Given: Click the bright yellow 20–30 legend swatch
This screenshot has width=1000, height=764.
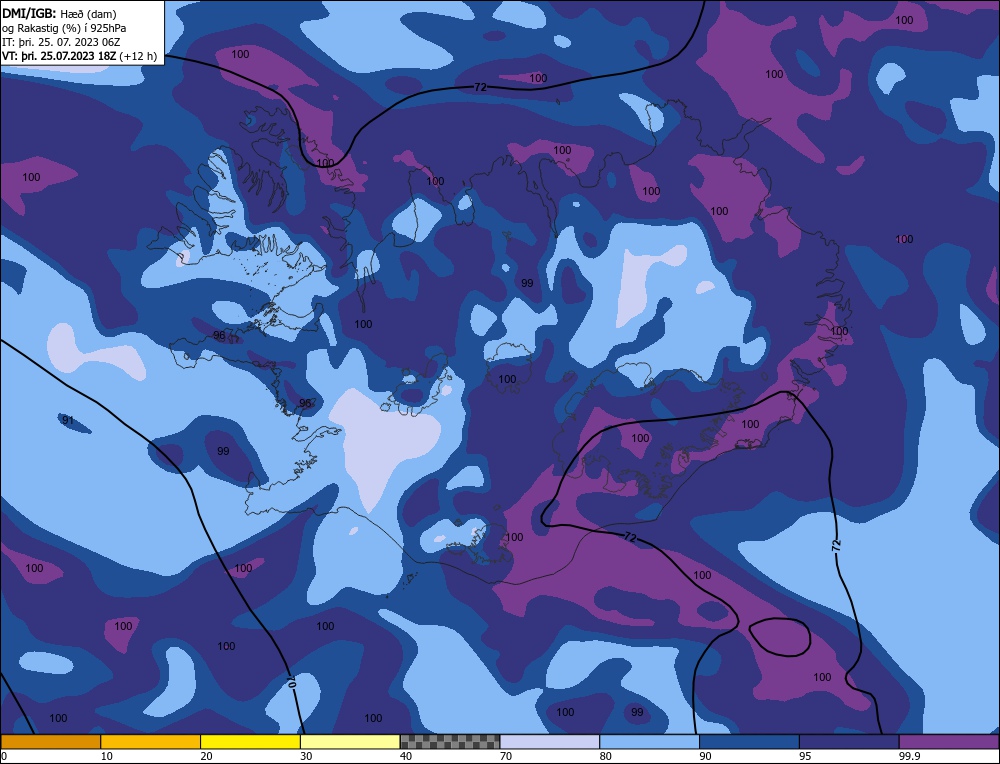Looking at the screenshot, I should point(250,742).
